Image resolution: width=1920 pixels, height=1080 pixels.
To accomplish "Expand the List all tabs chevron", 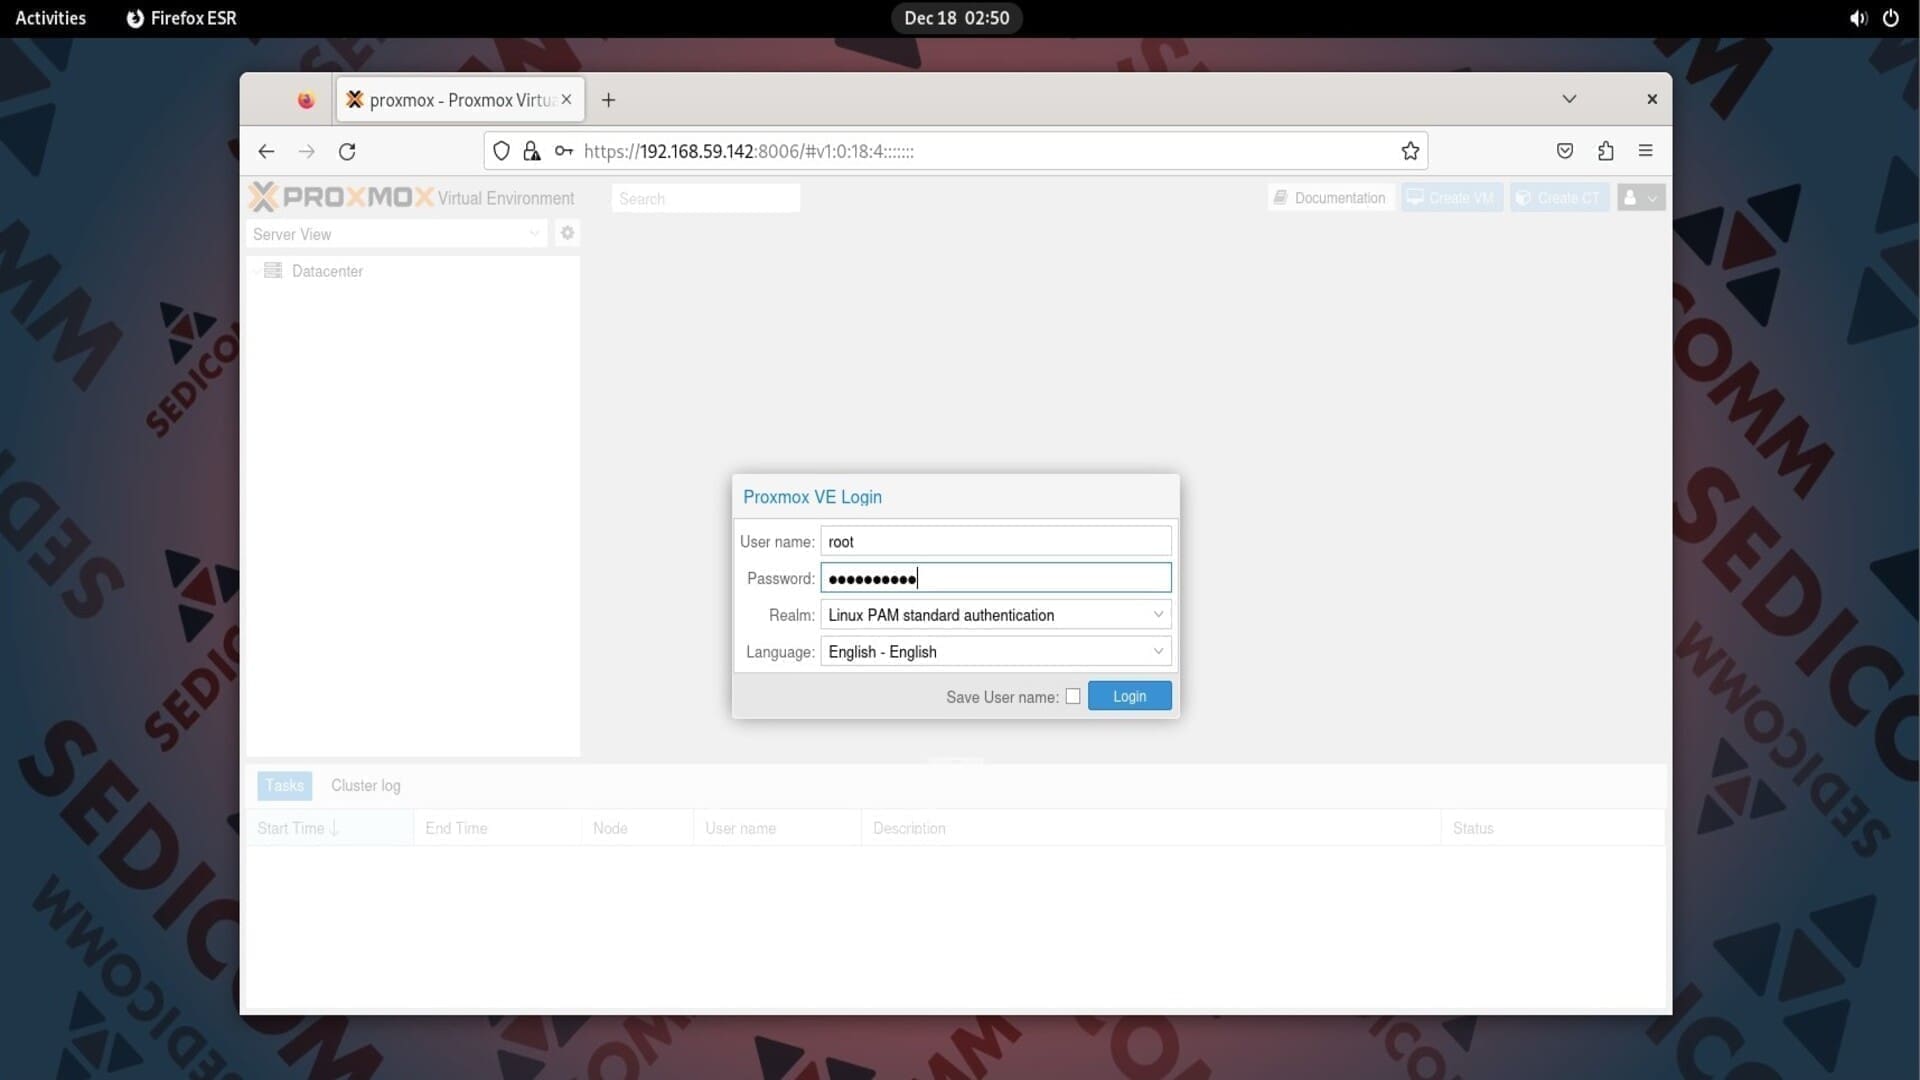I will (1569, 99).
